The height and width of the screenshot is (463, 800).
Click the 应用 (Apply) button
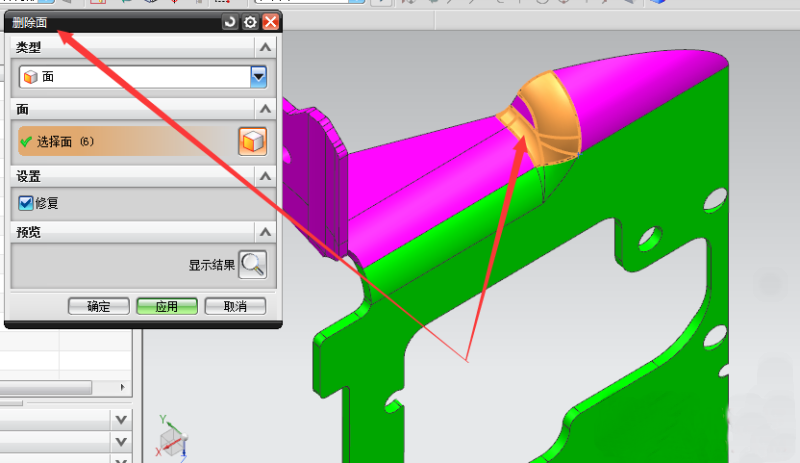(x=167, y=306)
